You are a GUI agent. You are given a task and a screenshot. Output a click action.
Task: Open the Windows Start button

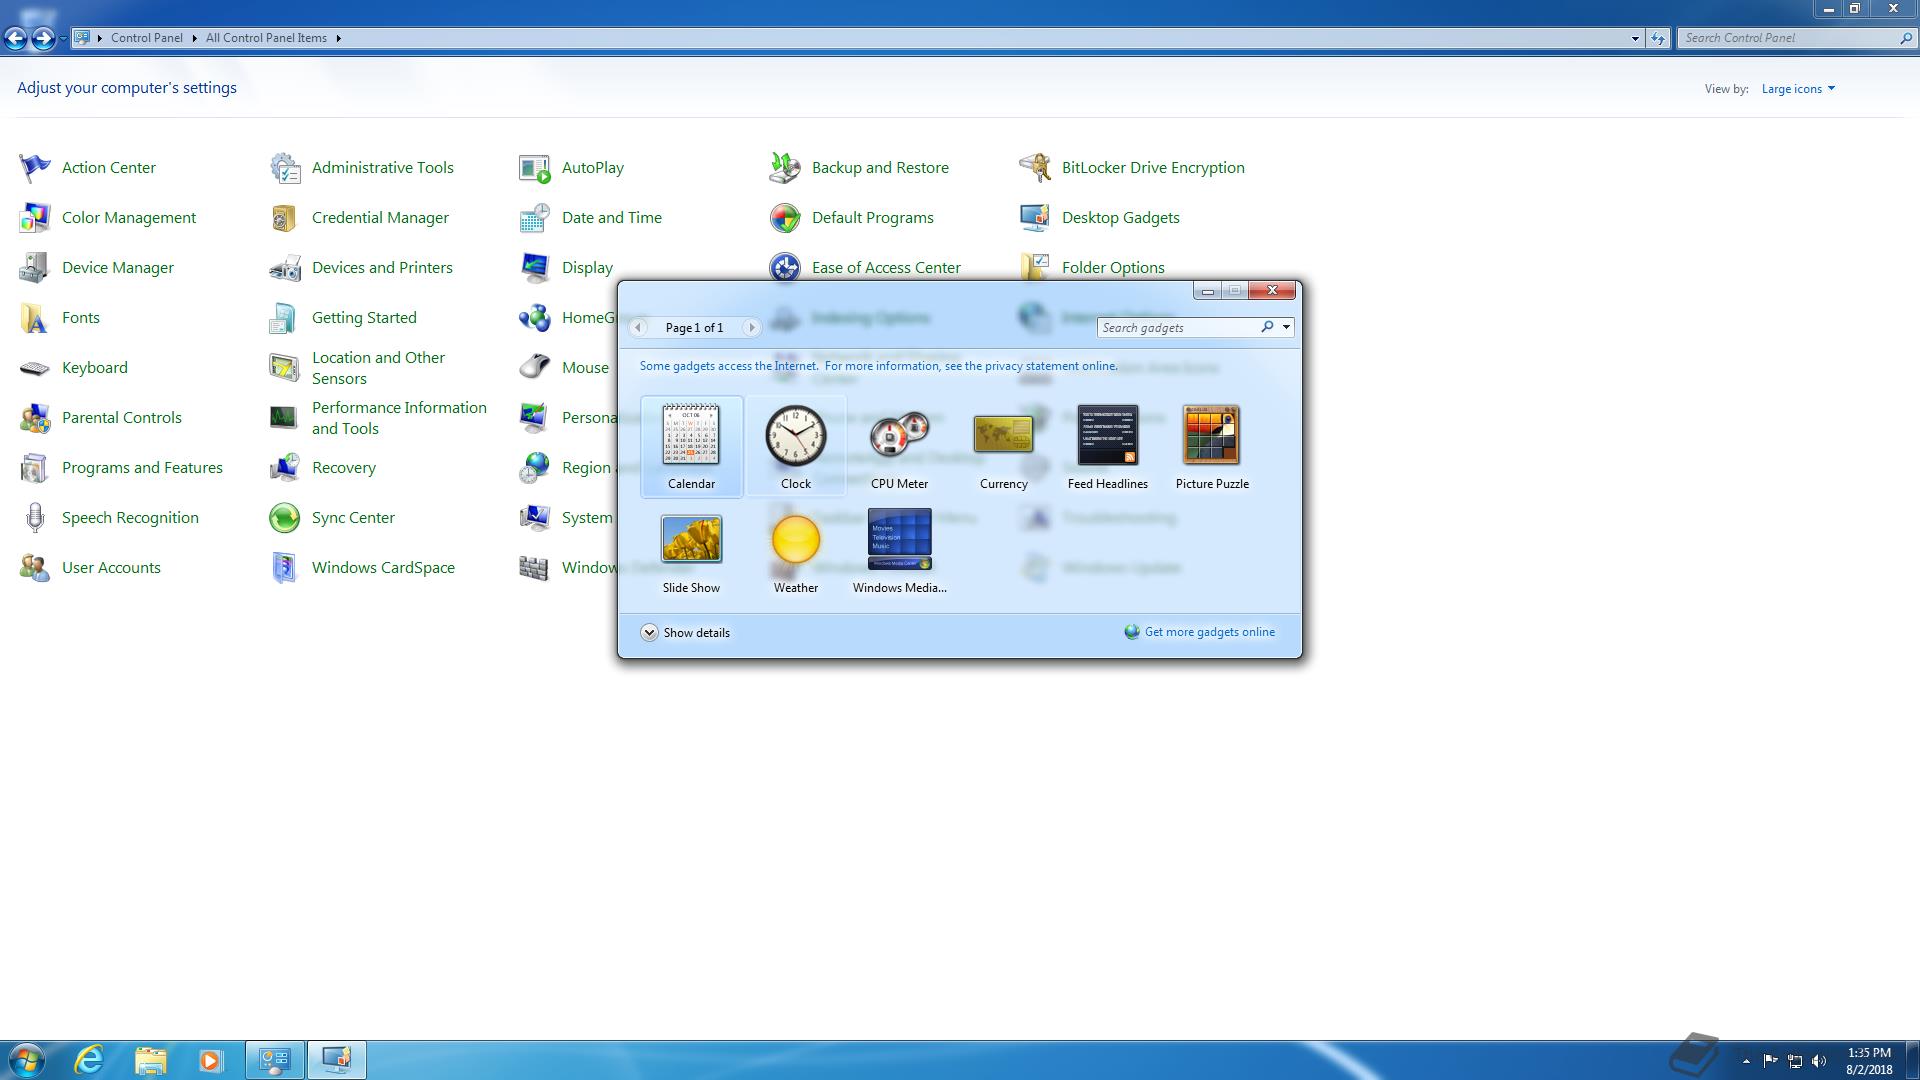27,1060
